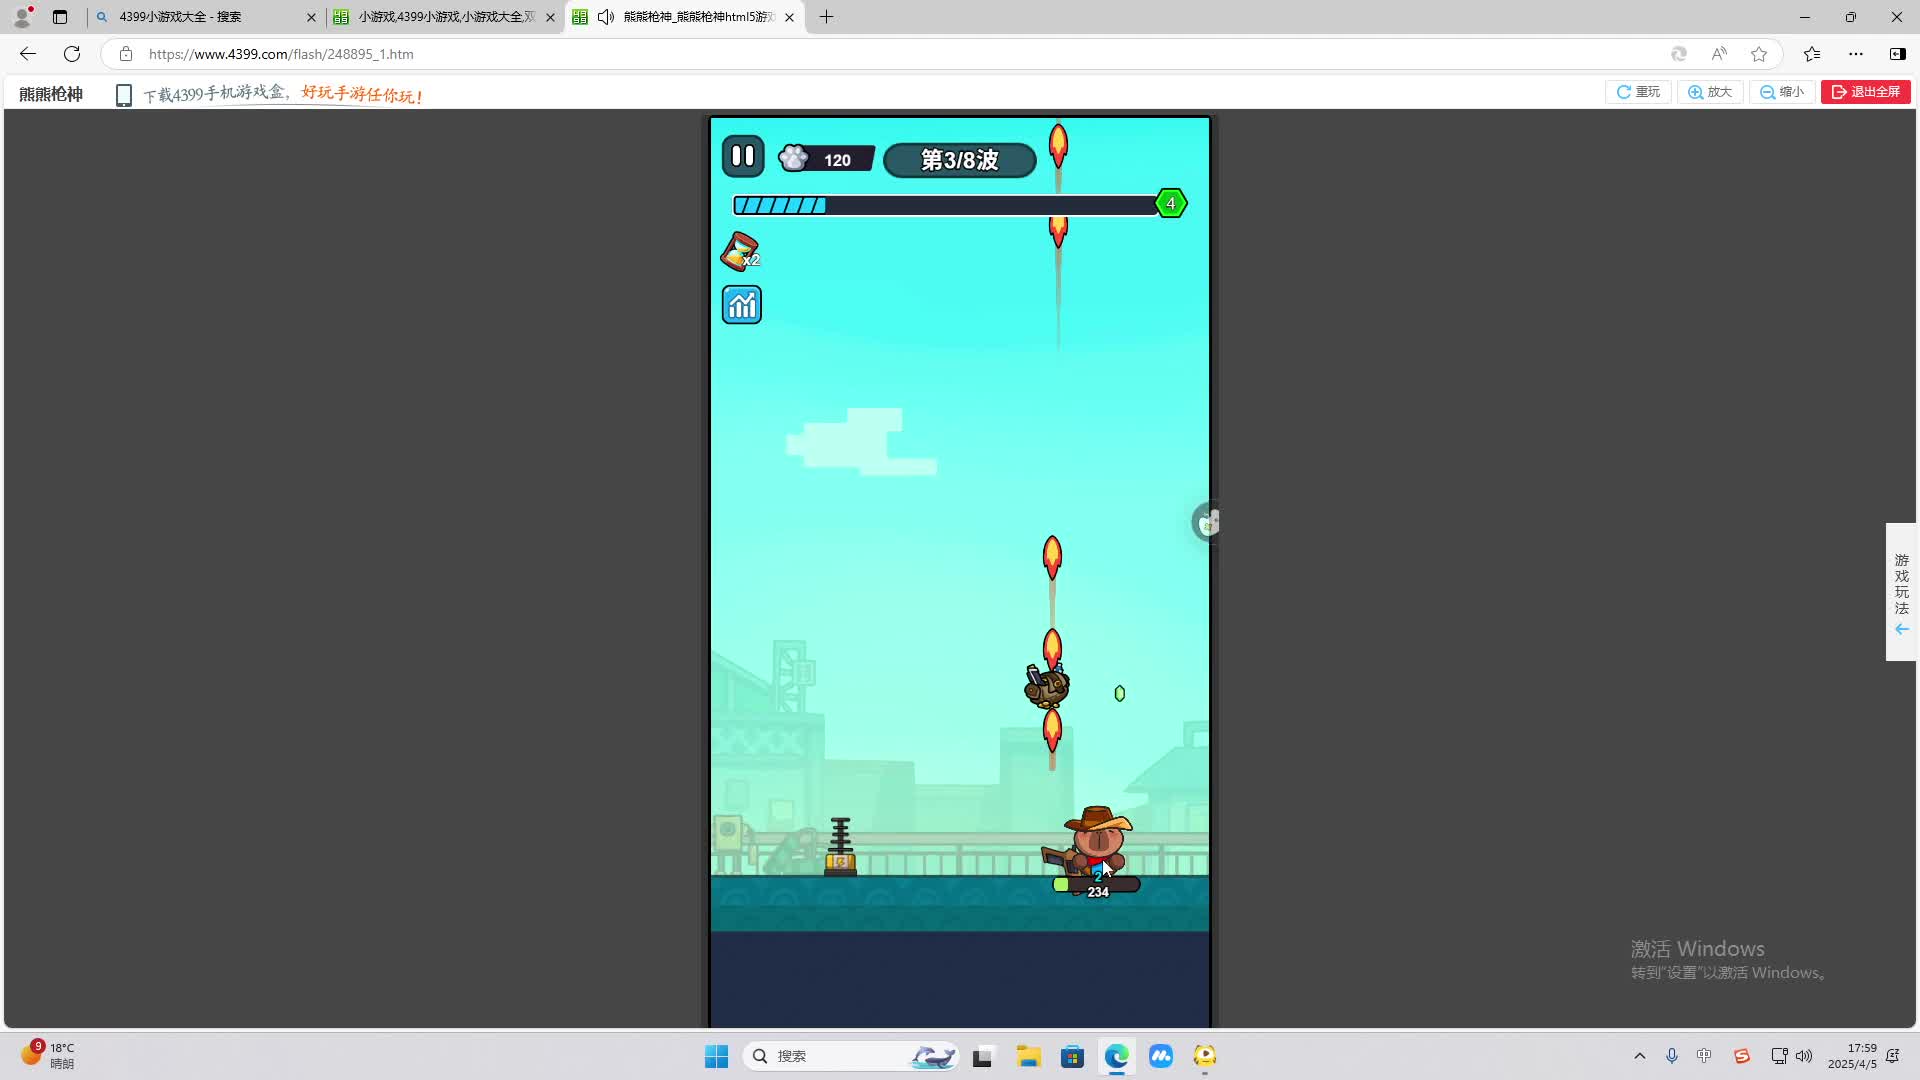Open the blue statistics chart icon
Viewport: 1920px width, 1080px height.
click(741, 305)
